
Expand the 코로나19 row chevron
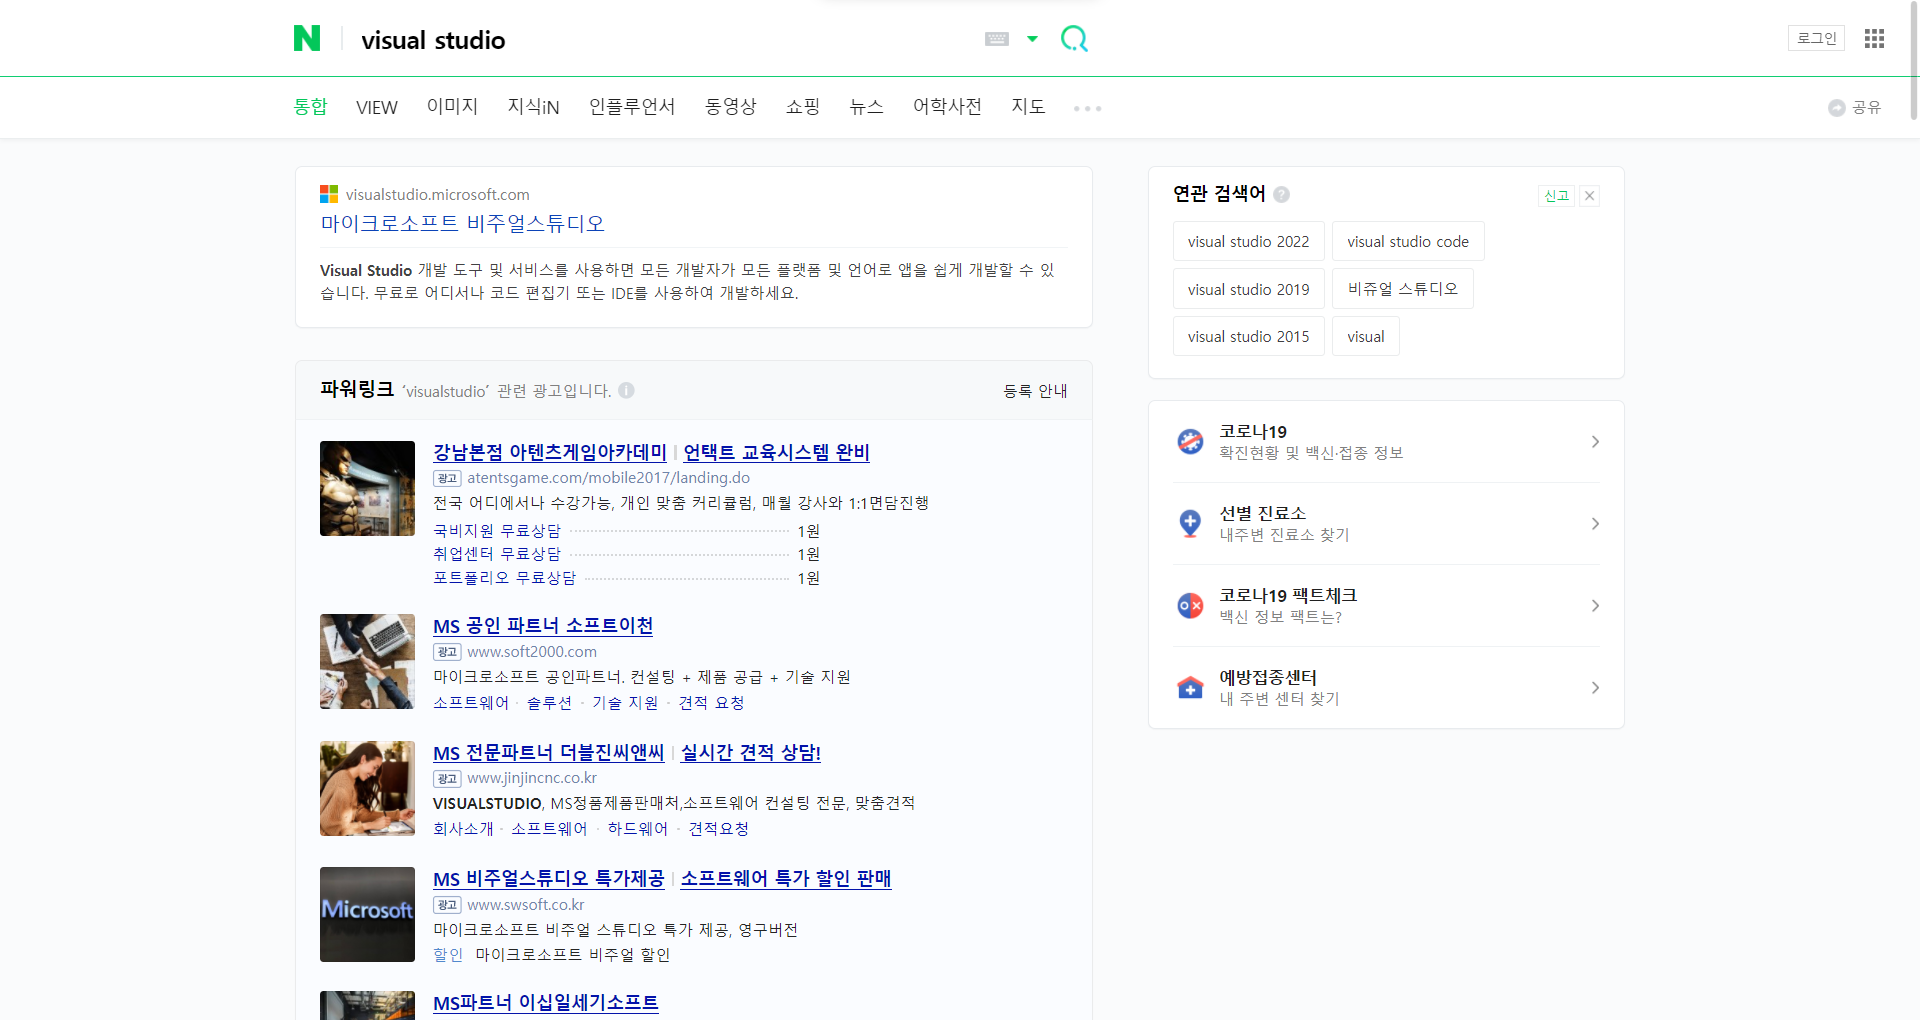pos(1595,441)
